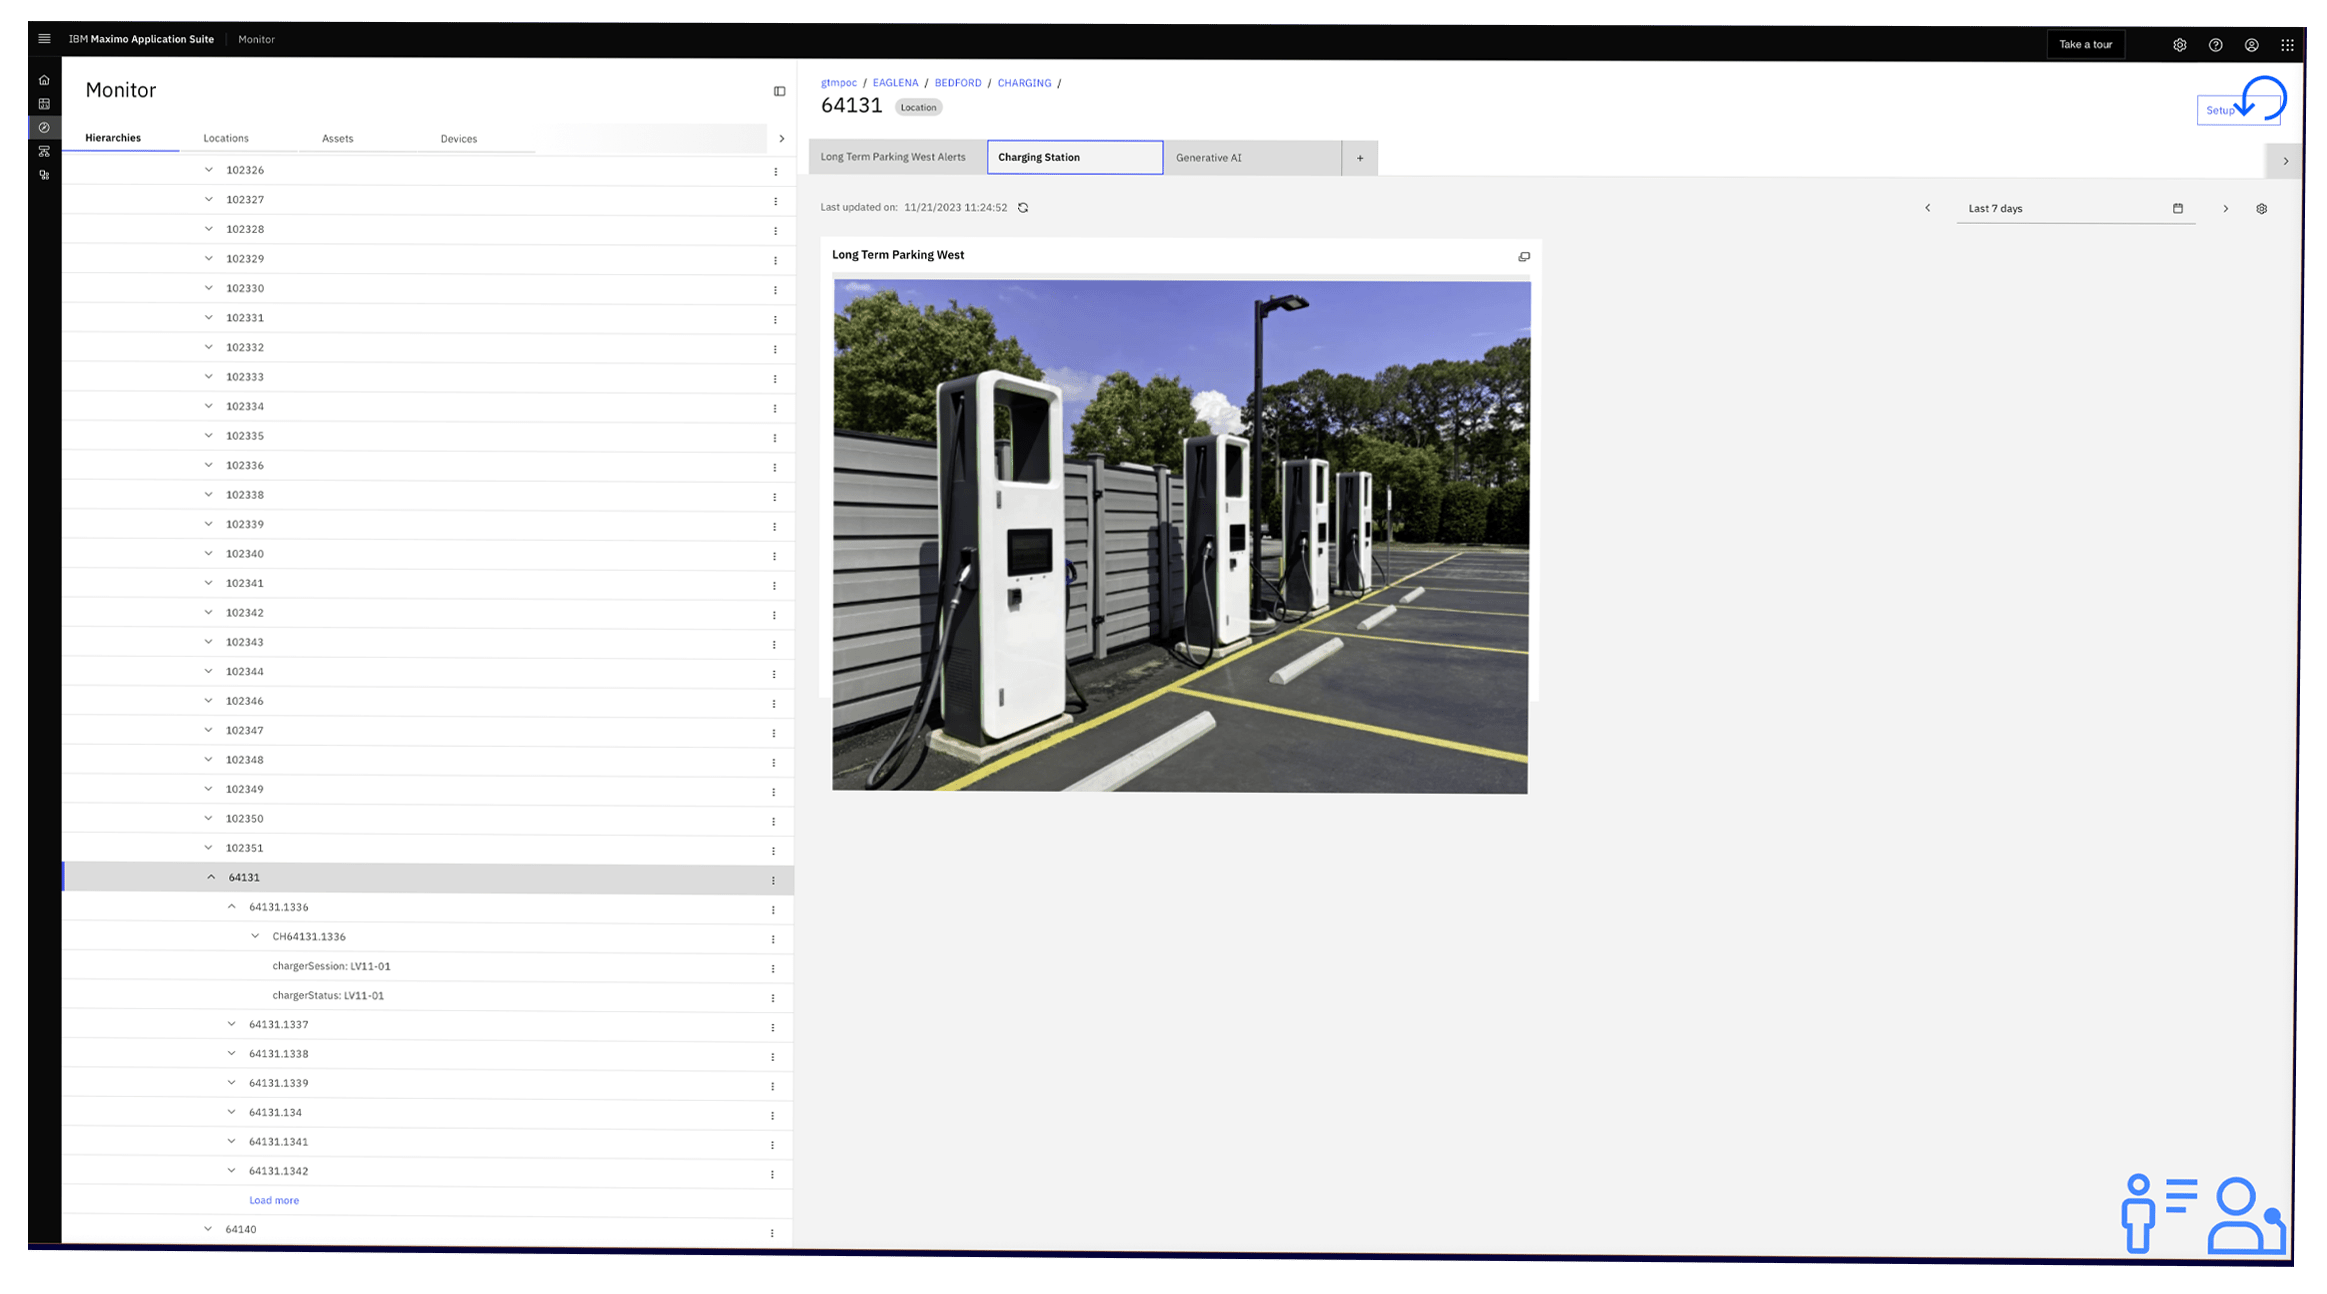Click the Load more link
Viewport: 2327px width, 1294px height.
pos(274,1200)
